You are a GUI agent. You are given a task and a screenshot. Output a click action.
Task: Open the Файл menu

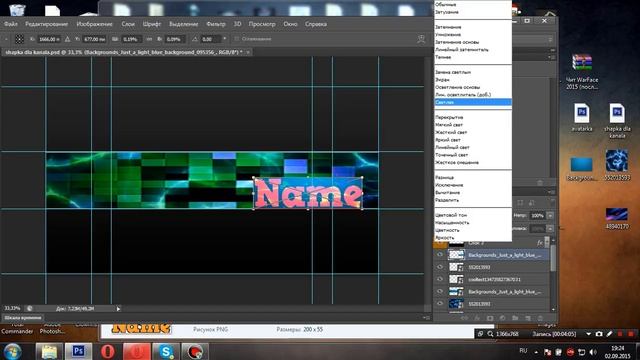[11, 24]
